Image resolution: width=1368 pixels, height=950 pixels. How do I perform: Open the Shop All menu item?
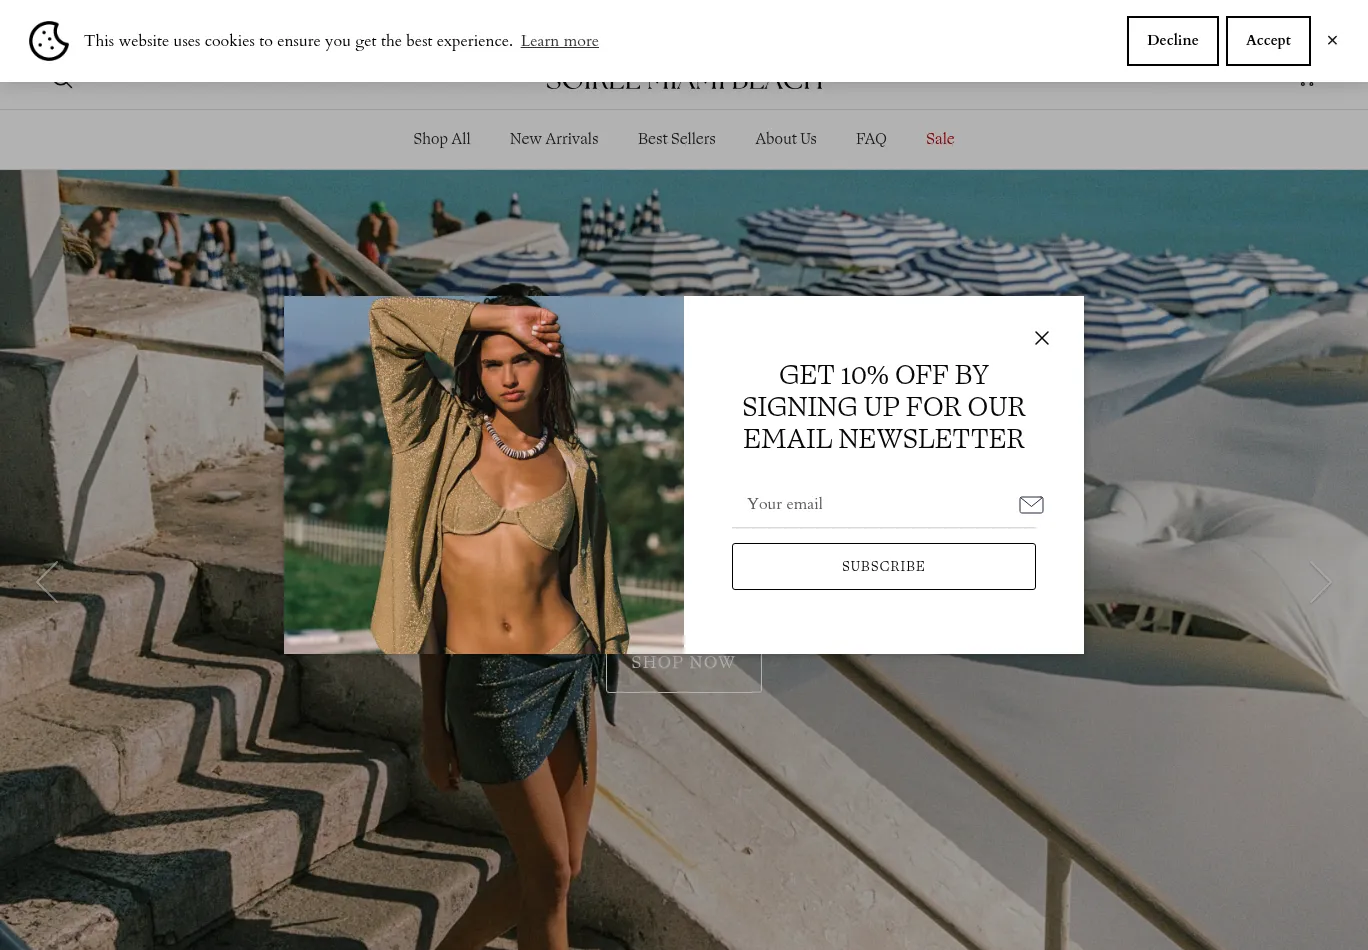click(x=441, y=139)
